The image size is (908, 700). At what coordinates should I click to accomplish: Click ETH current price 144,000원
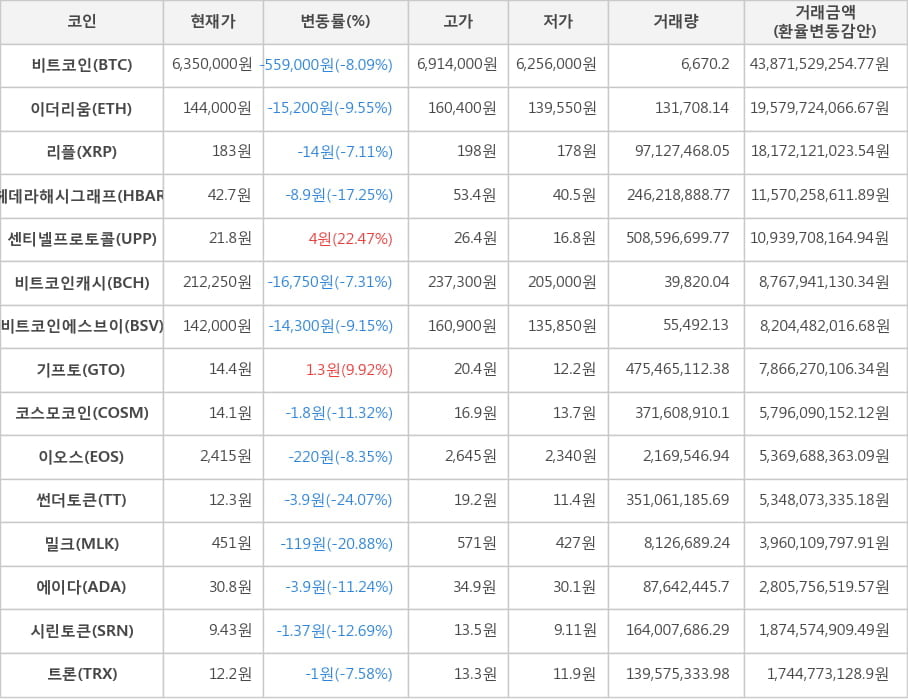tap(217, 108)
